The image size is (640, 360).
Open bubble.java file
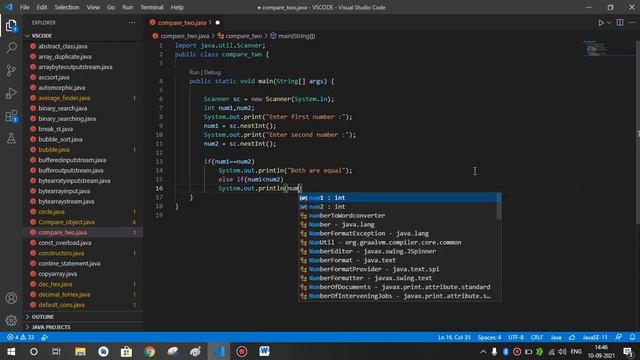pos(53,150)
